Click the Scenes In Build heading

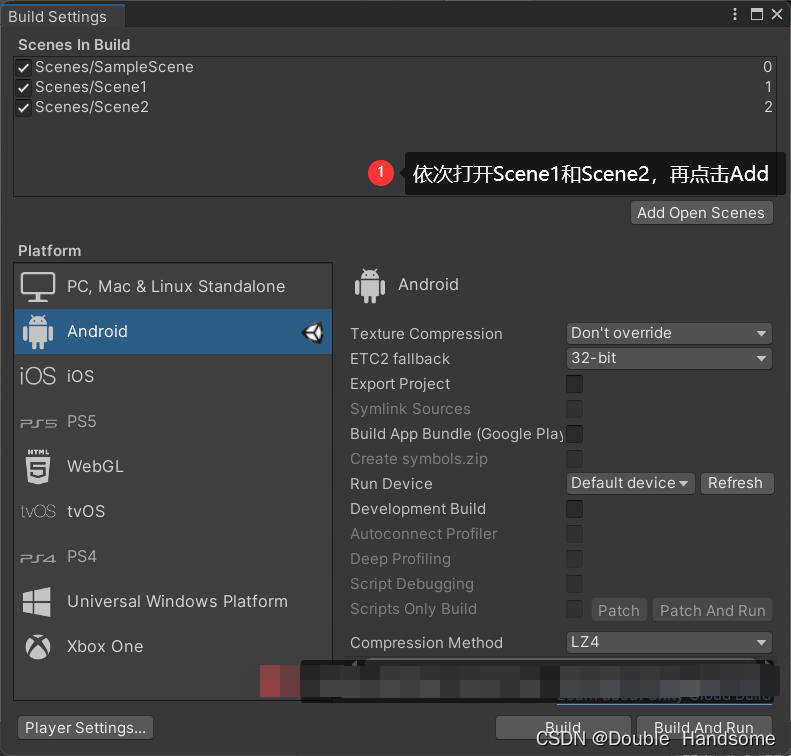click(x=74, y=45)
